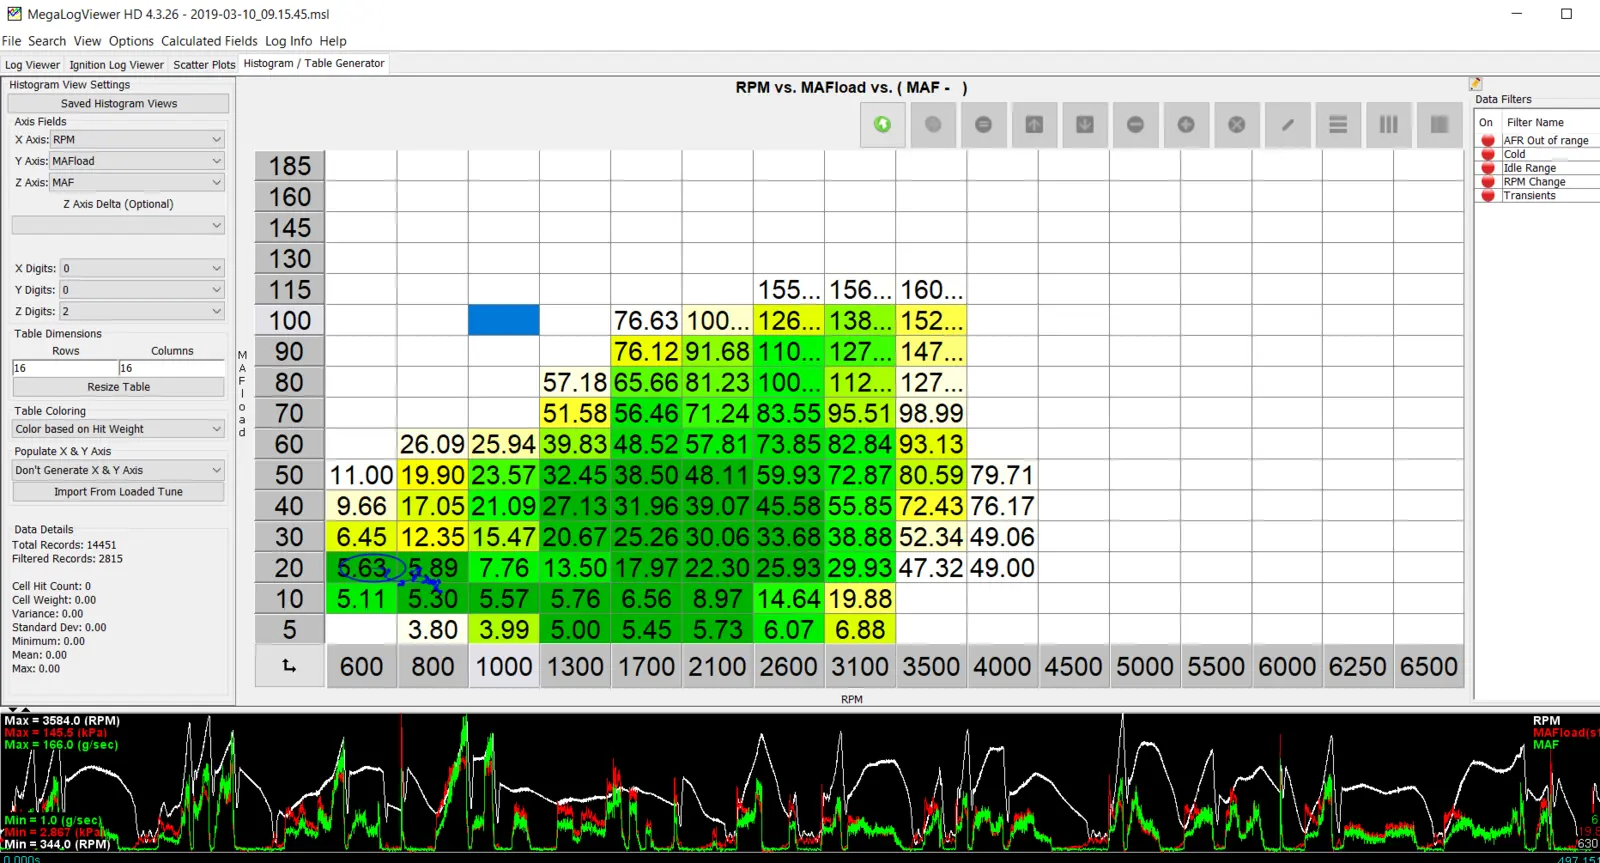The image size is (1600, 863).
Task: Click the cell value 49.06
Action: [1002, 537]
